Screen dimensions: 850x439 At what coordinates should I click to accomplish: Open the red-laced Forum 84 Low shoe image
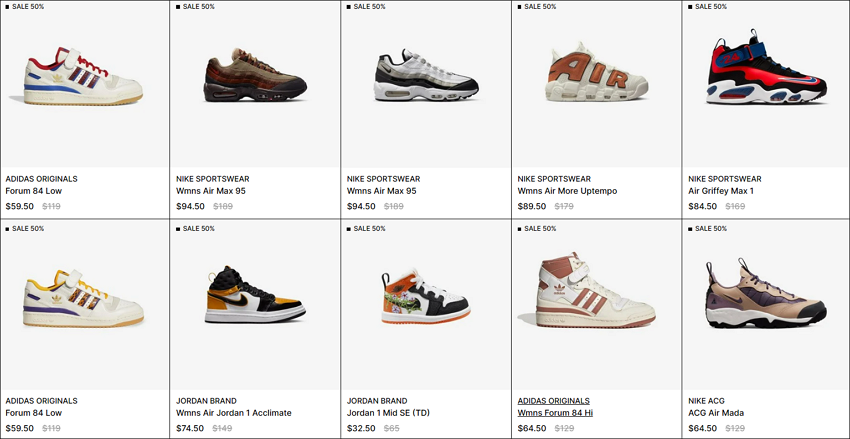coord(76,76)
